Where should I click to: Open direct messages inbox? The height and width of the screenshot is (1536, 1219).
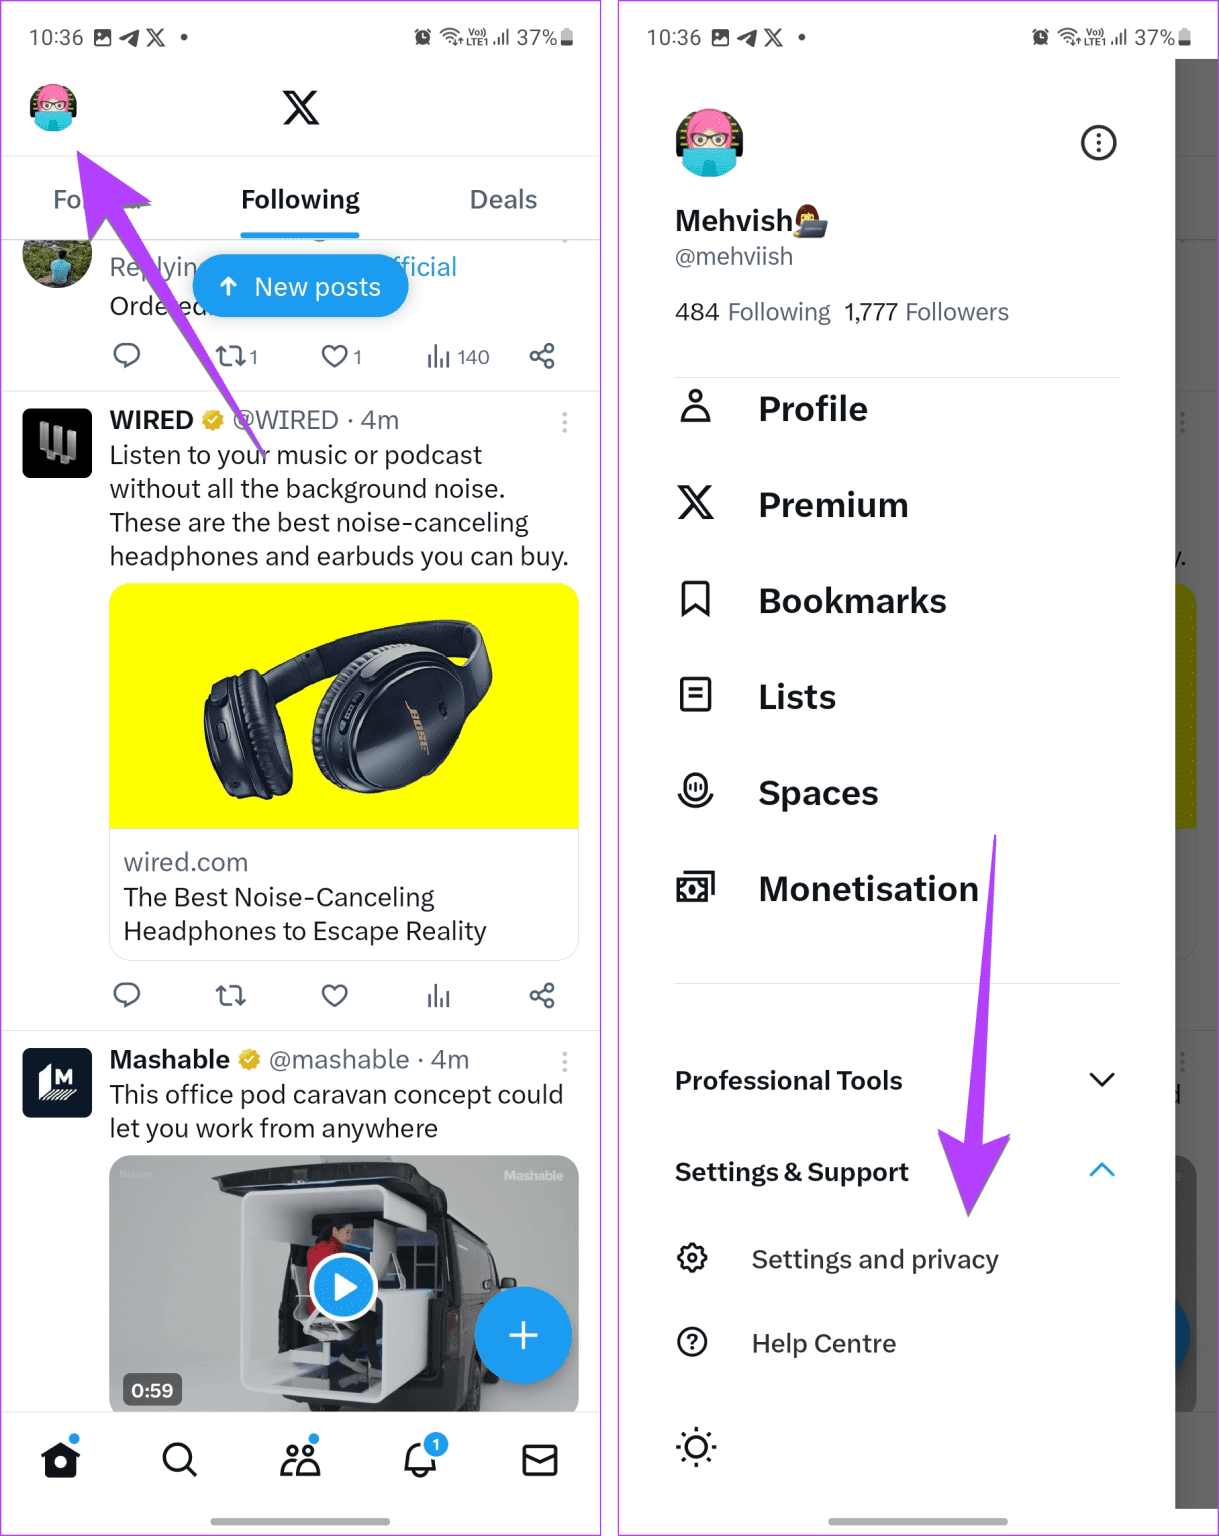tap(539, 1459)
